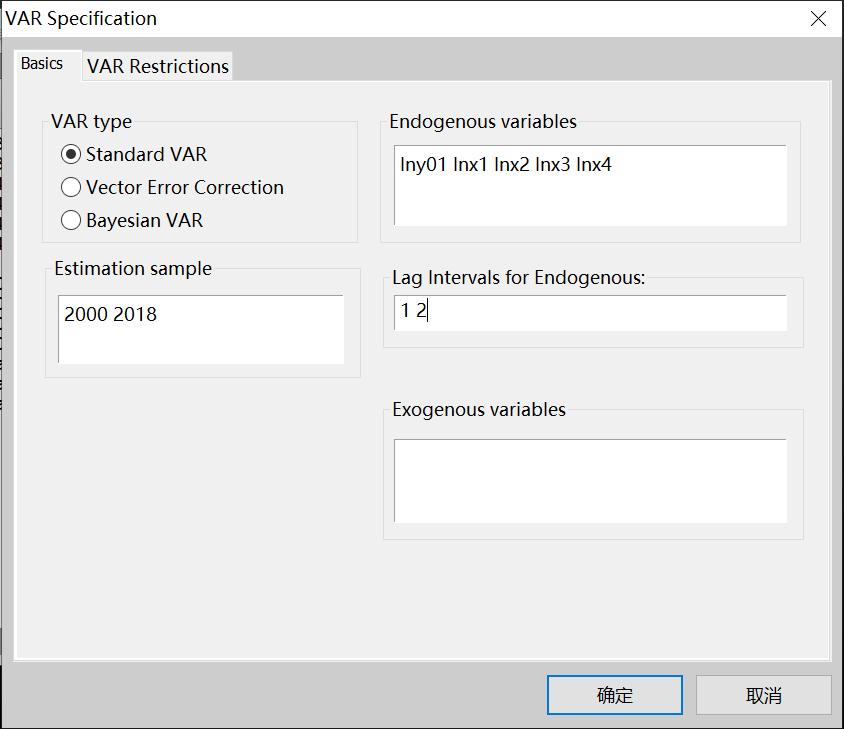Click the 2018 end year in sample

point(135,314)
